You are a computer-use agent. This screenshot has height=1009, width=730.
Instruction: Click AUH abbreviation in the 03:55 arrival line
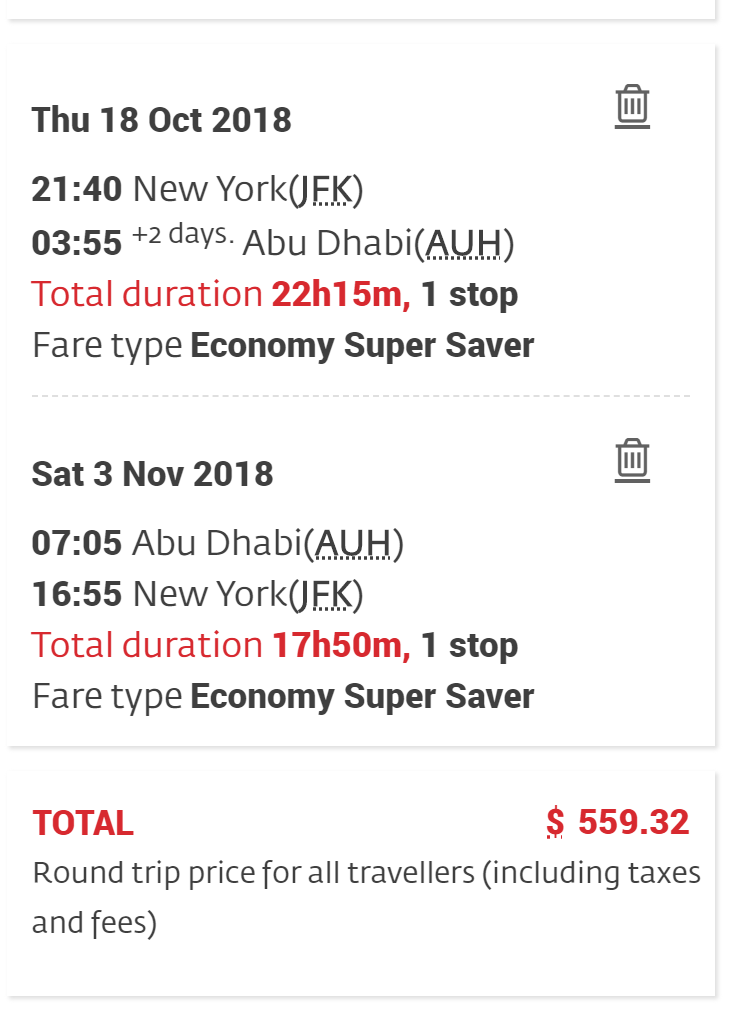tap(465, 242)
